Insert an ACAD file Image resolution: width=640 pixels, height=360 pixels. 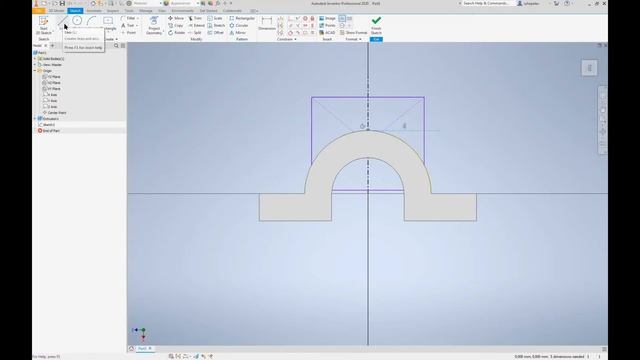point(327,33)
